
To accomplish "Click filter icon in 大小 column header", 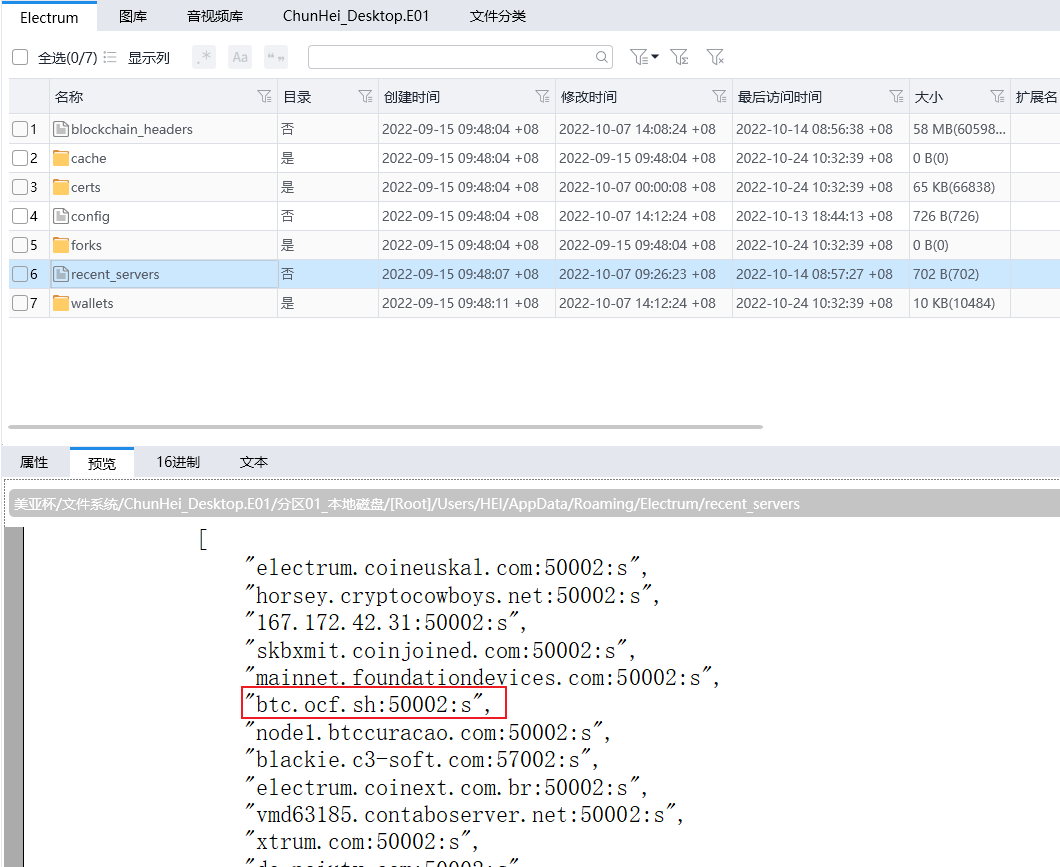I will 997,97.
